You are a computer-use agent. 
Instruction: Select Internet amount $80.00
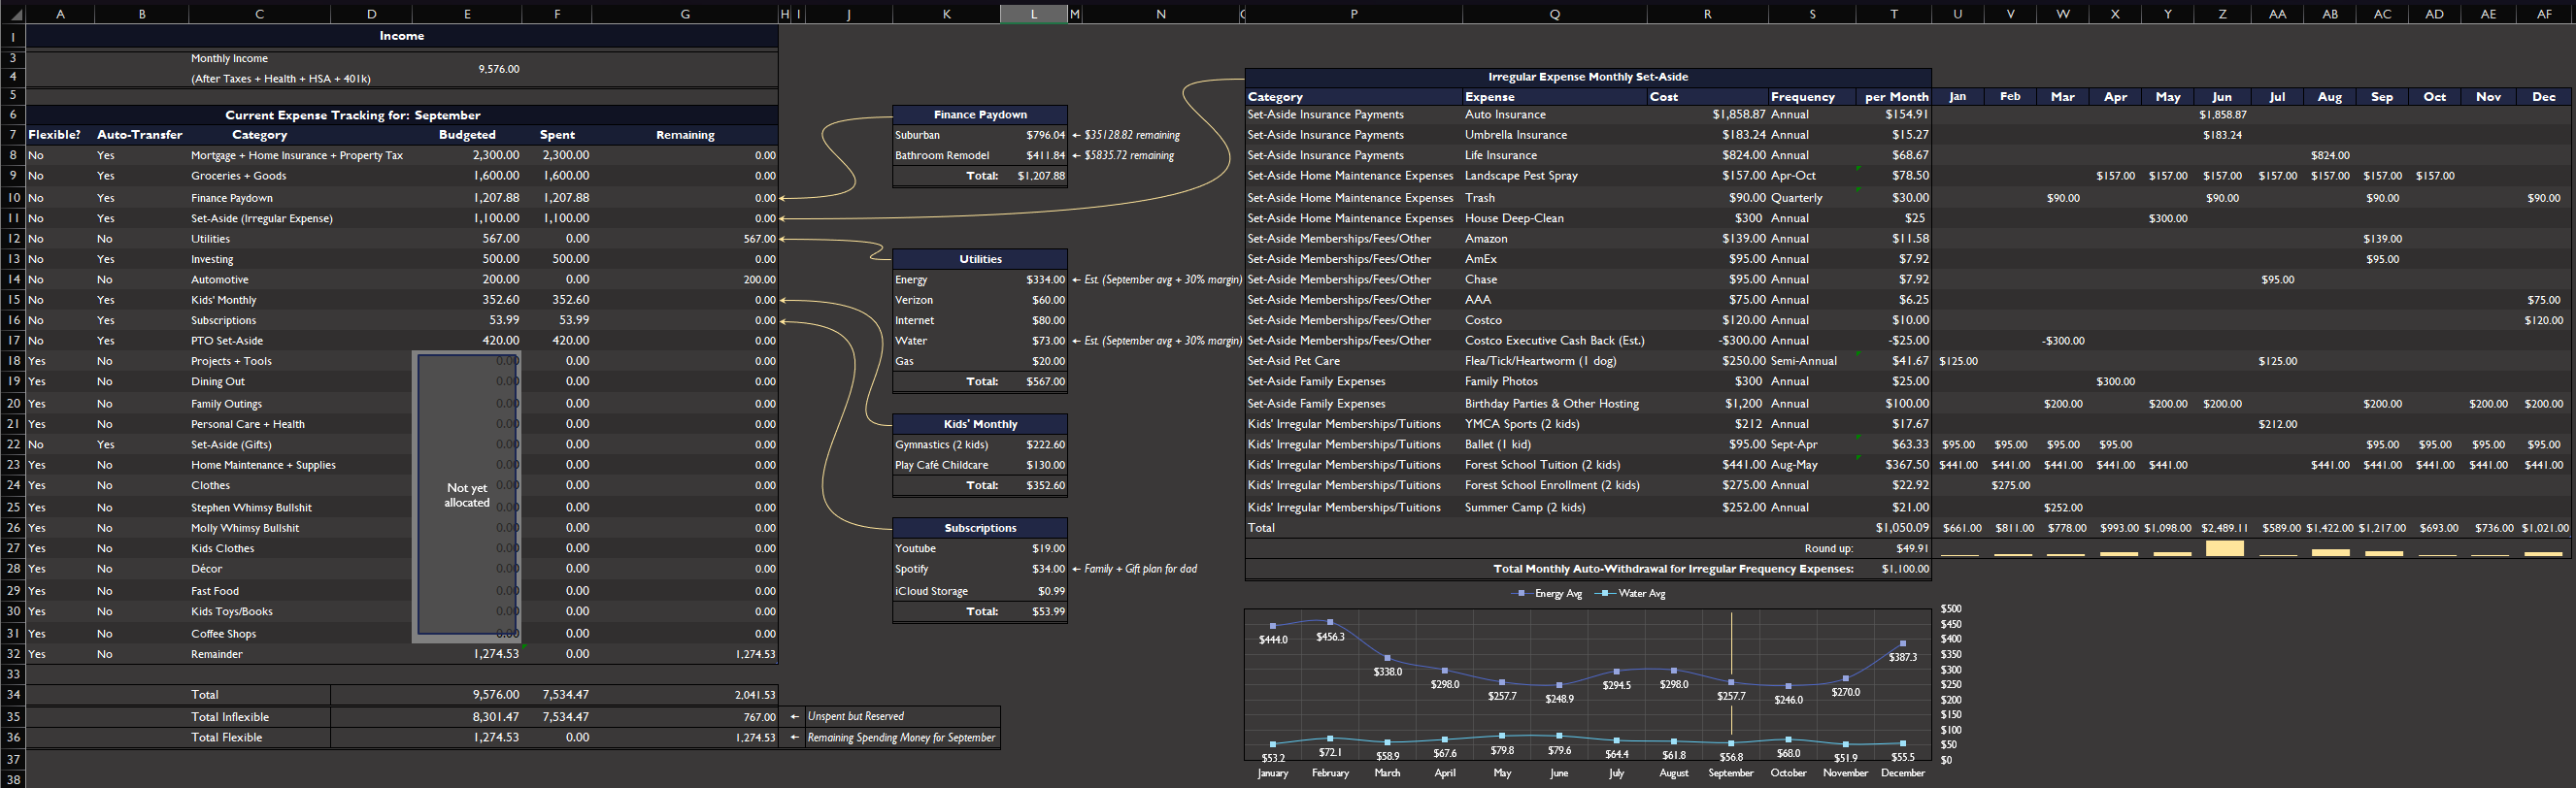coord(1048,321)
